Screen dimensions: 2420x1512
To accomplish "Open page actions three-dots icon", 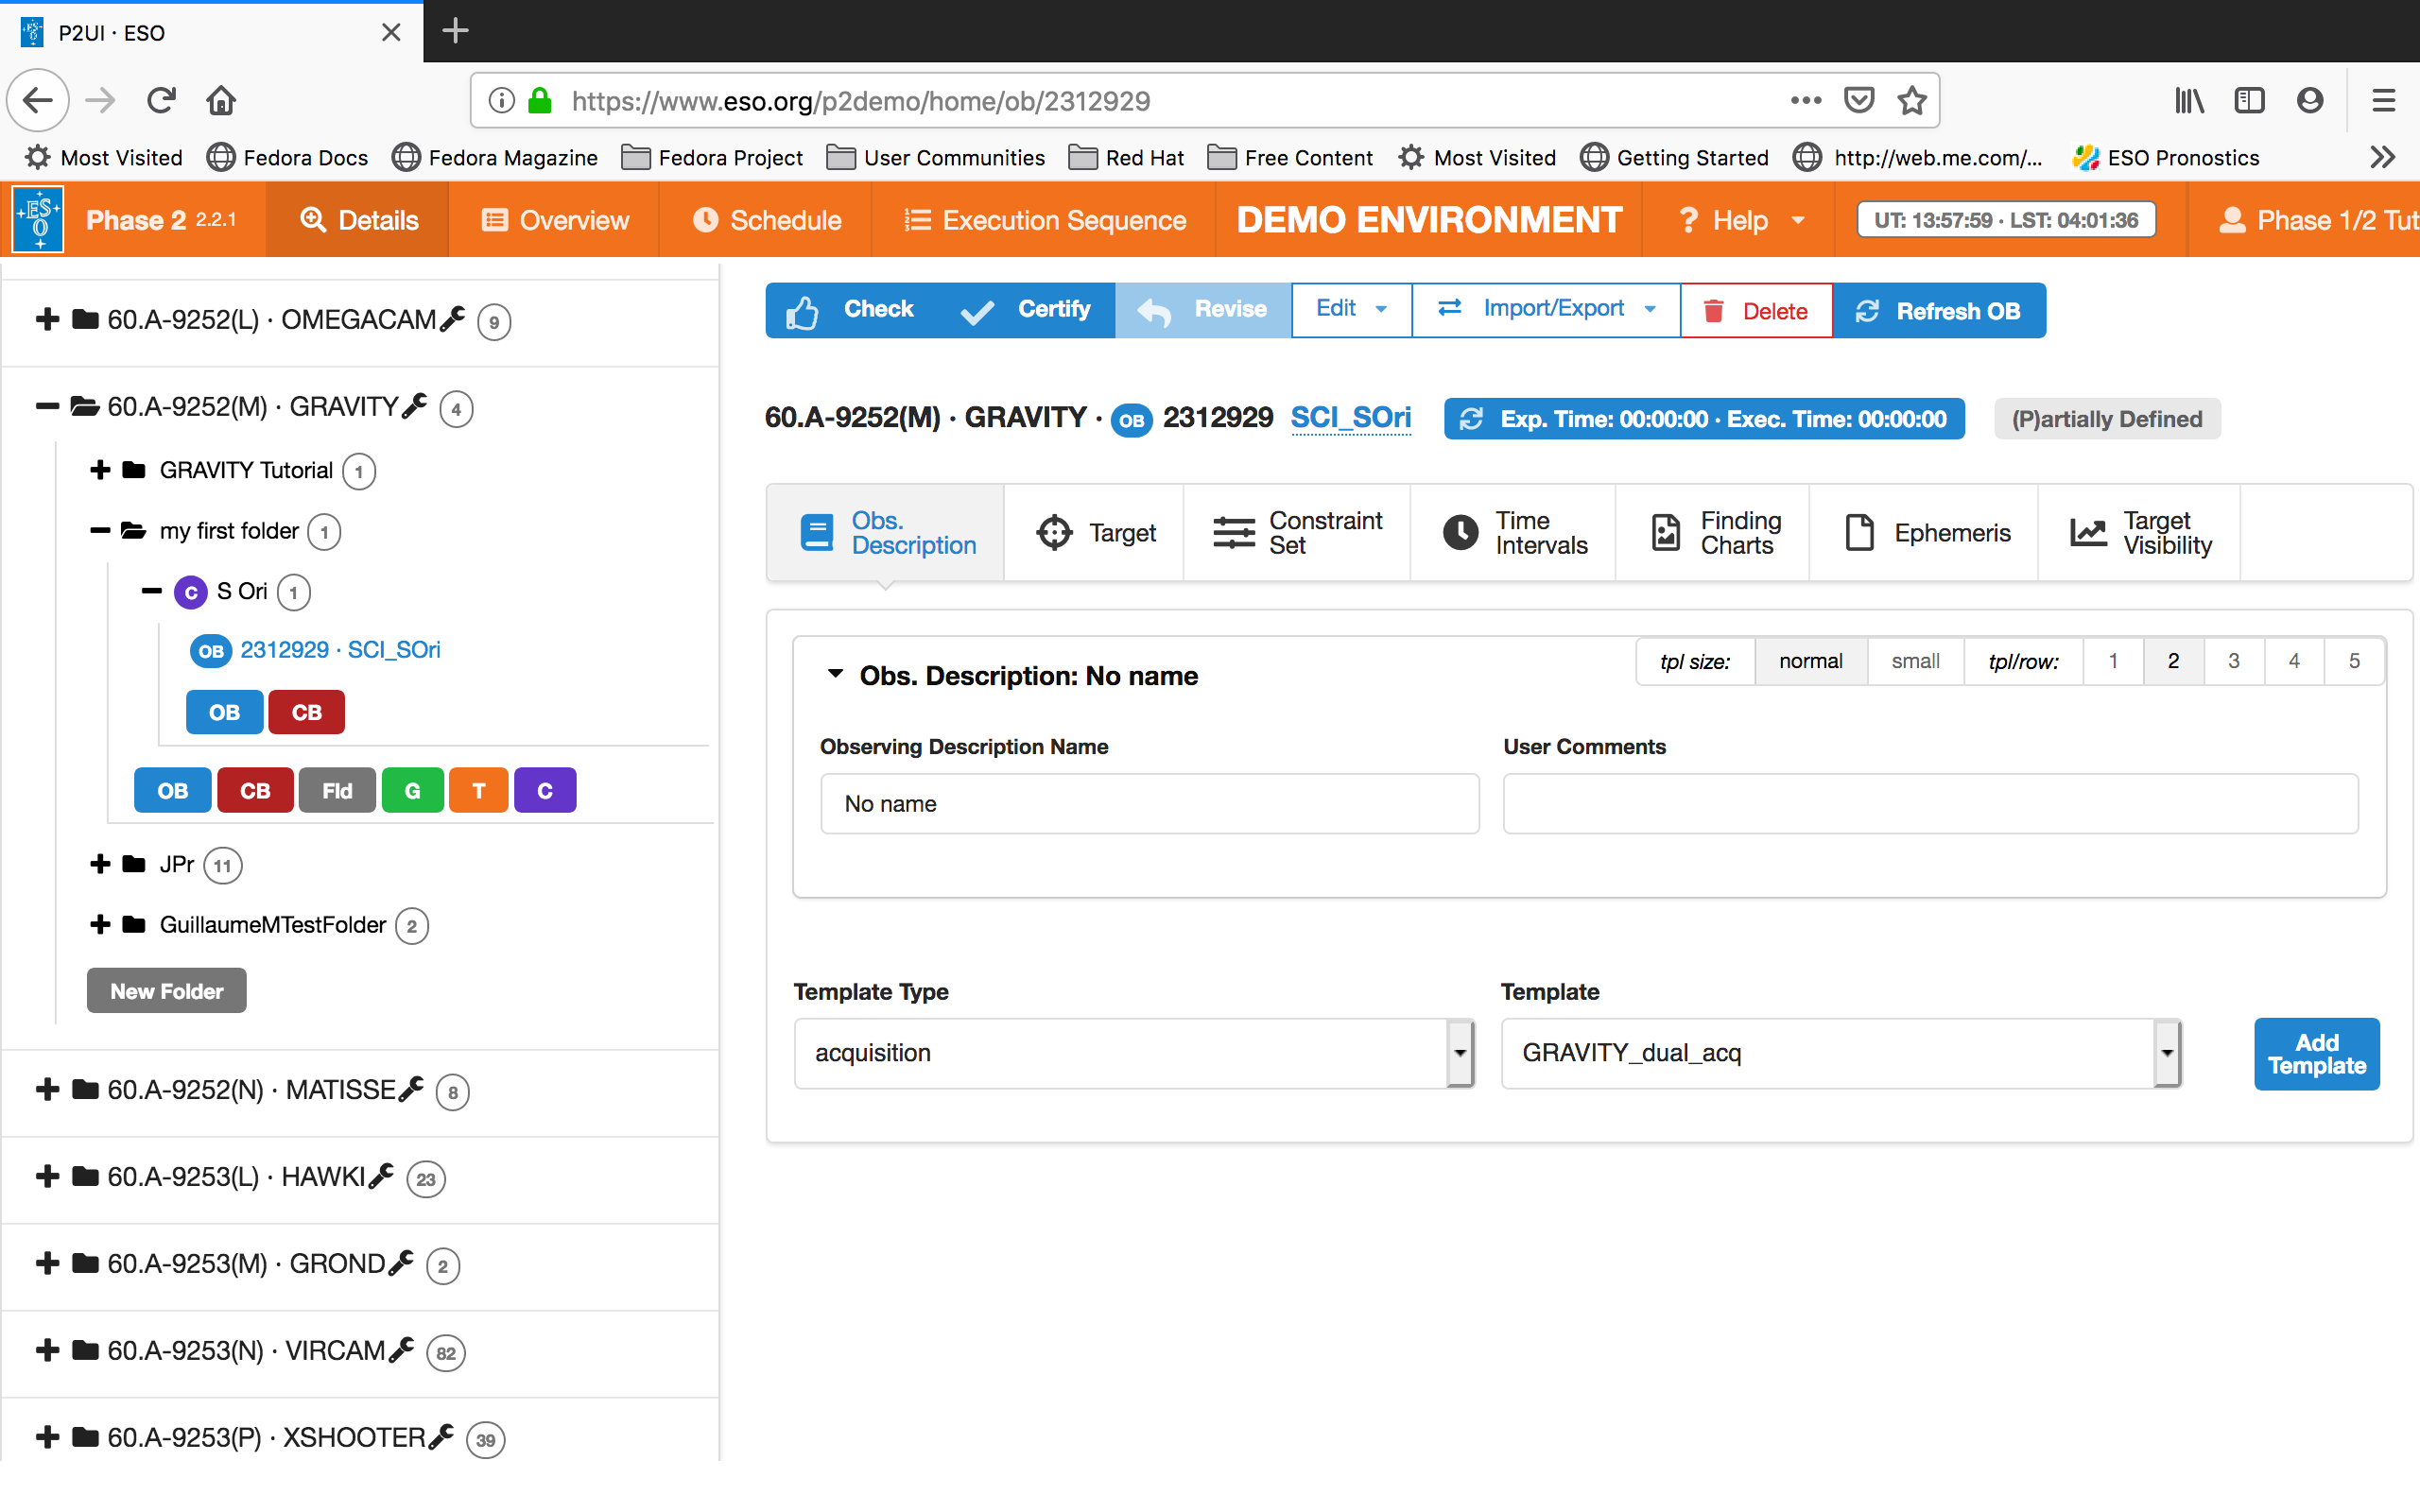I will [x=1805, y=100].
